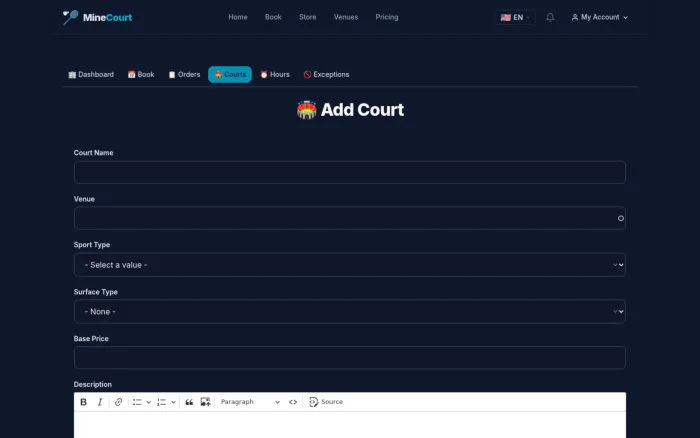Expand the My Account menu
This screenshot has height=438, width=700.
[600, 17]
